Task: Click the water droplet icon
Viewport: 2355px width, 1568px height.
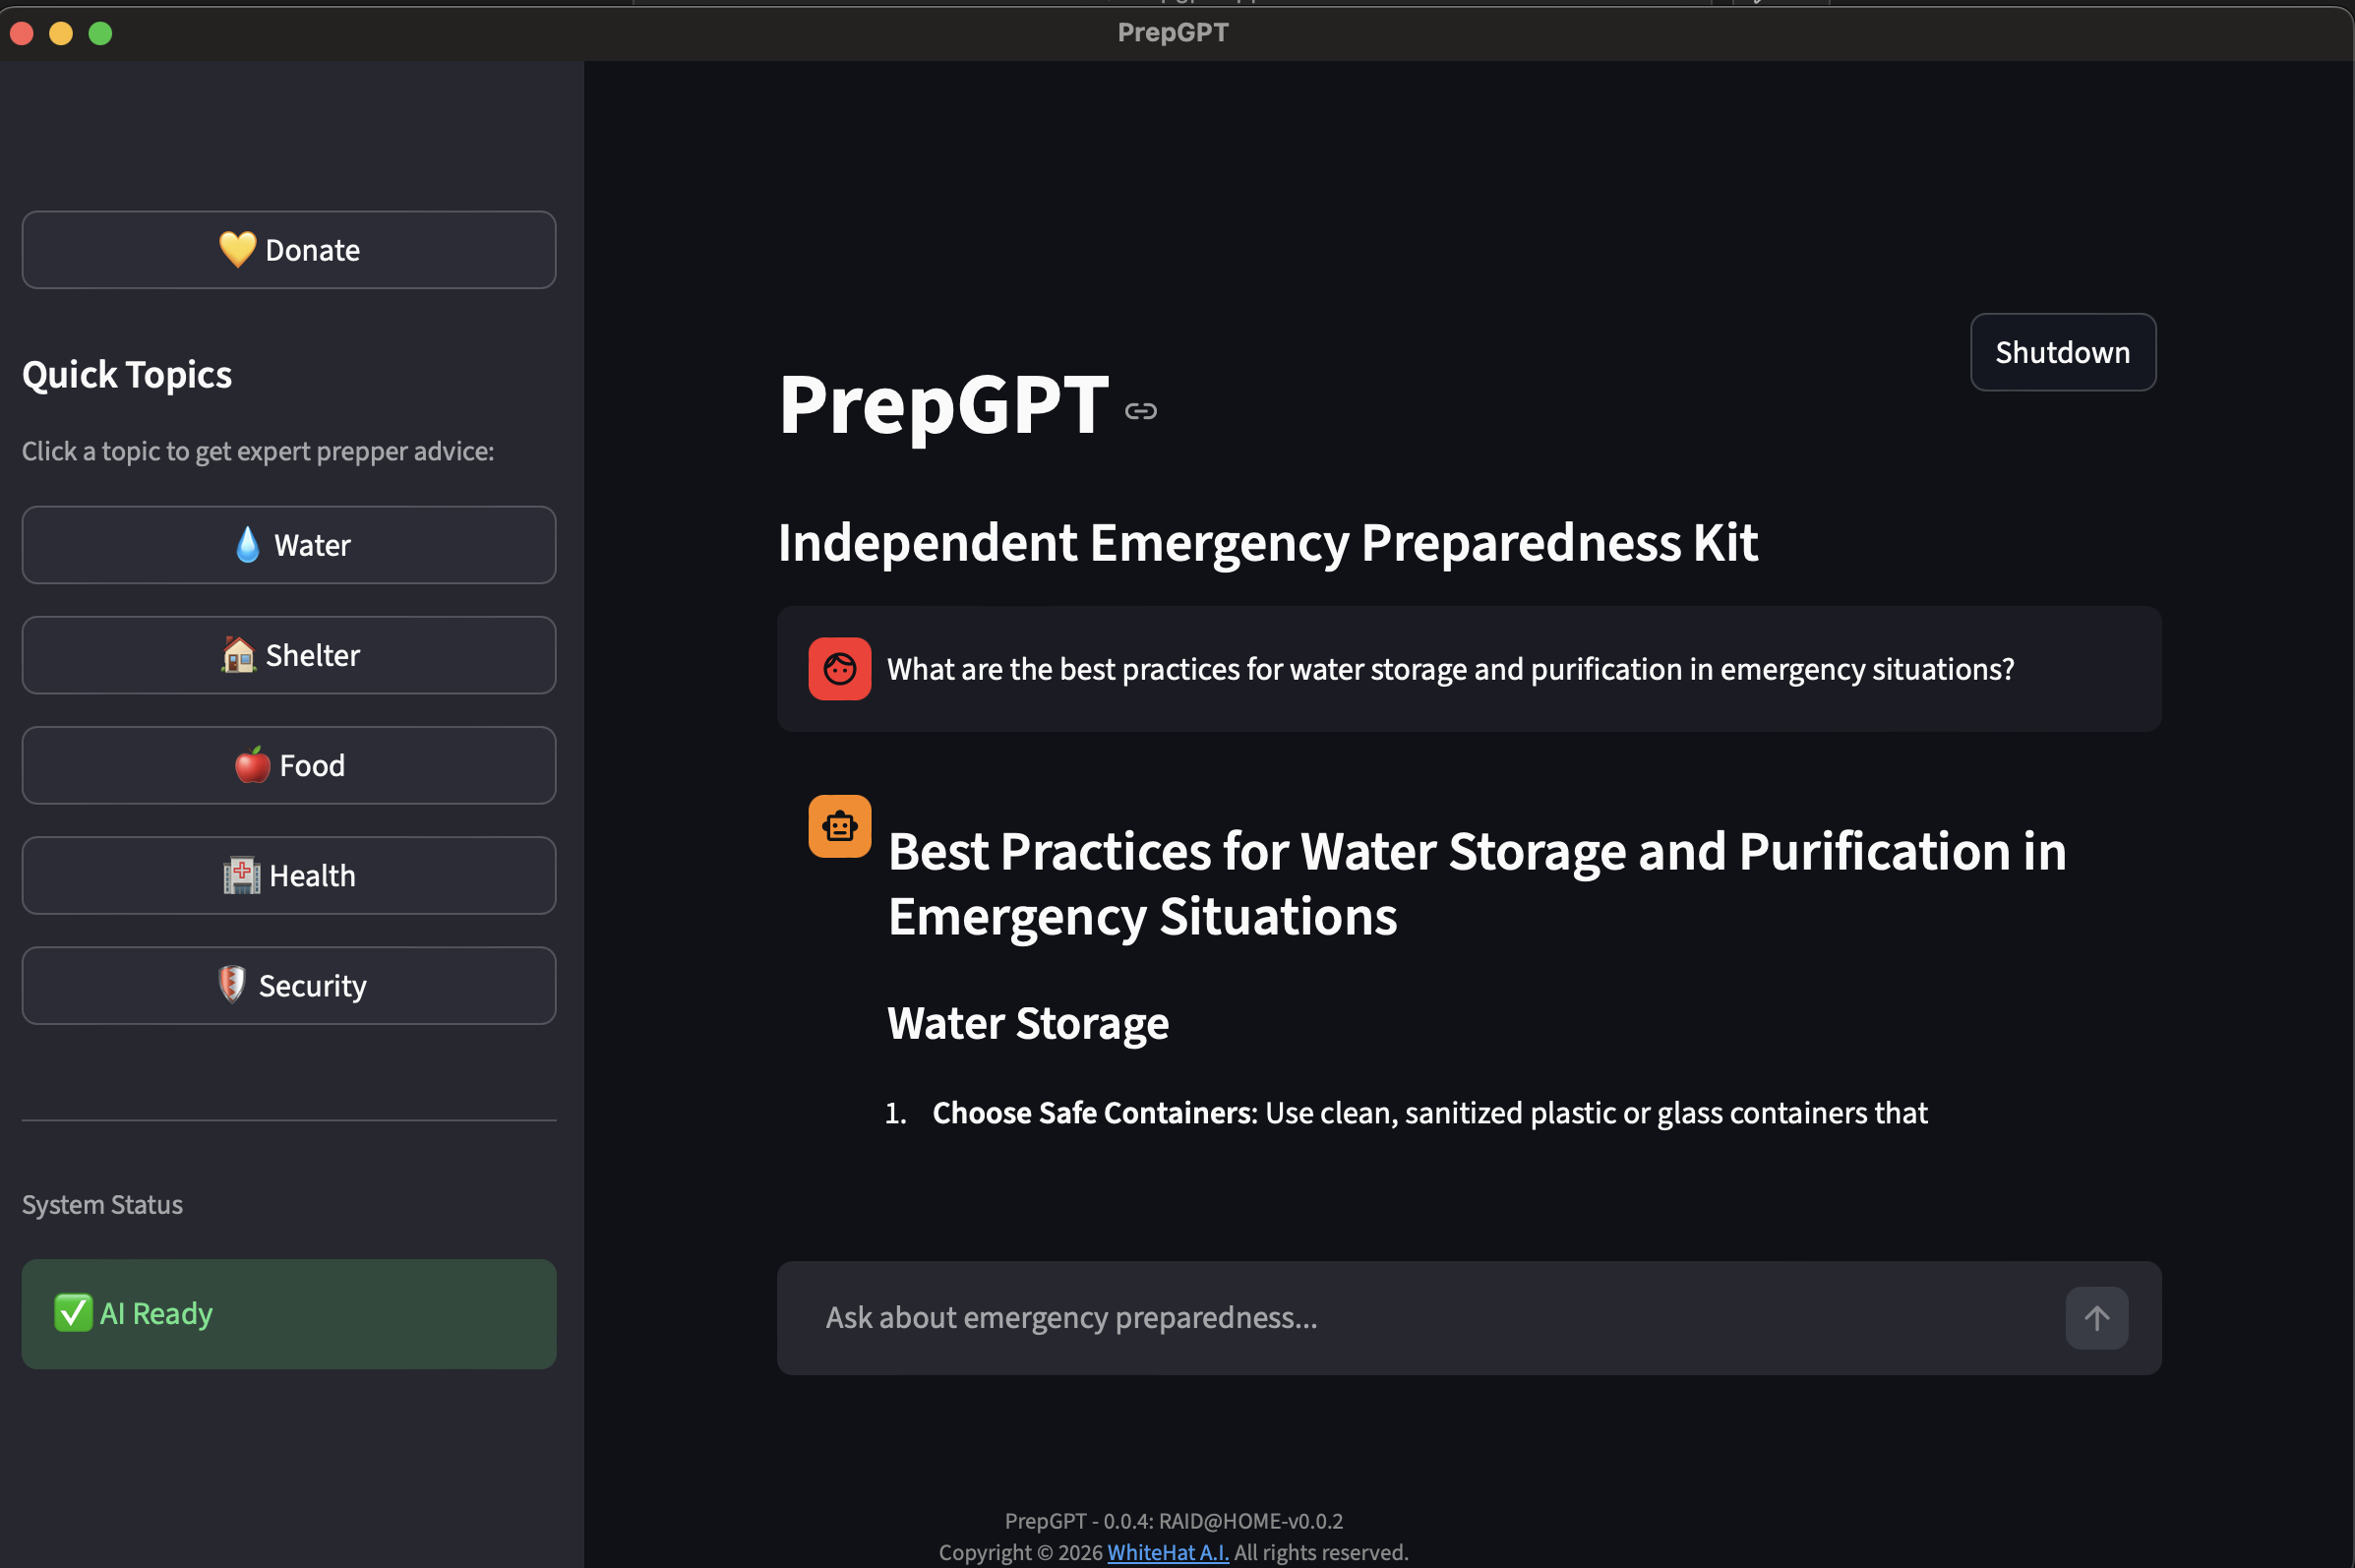Action: 247,545
